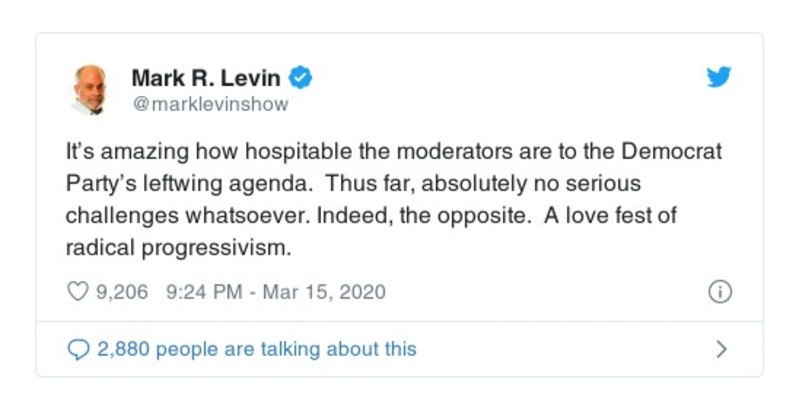Click the blue speech bubble icon

click(x=78, y=349)
